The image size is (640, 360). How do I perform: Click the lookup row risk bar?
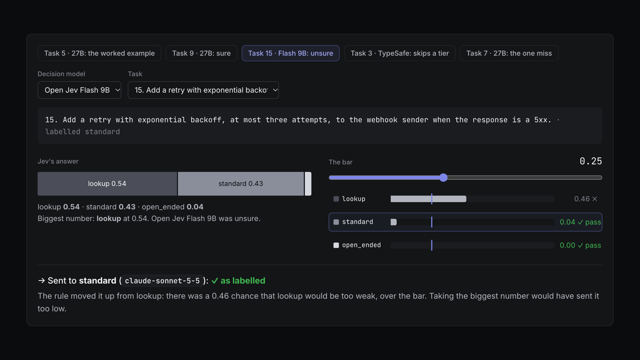(x=472, y=199)
